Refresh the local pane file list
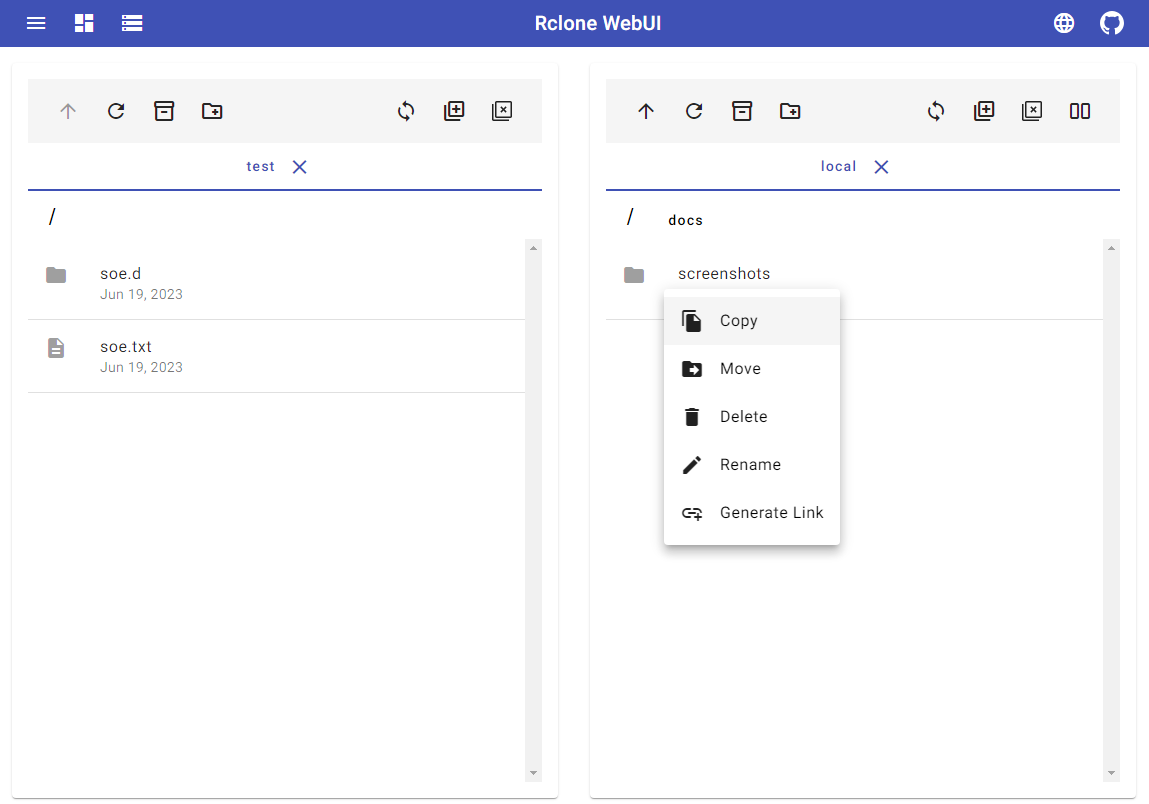Screen dimensions: 1149x804 pos(694,111)
